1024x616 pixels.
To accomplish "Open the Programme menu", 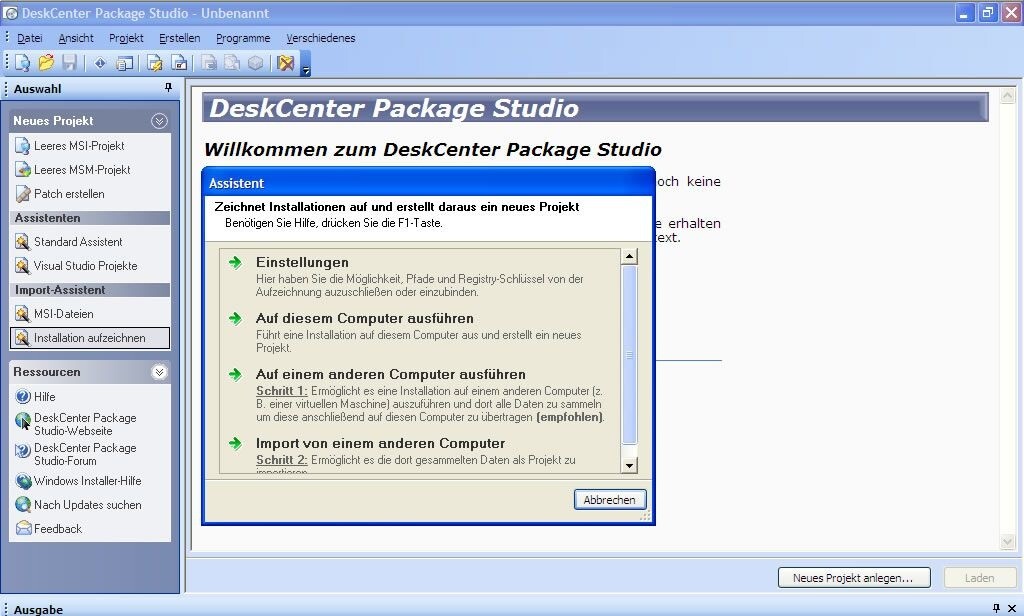I will tap(243, 38).
